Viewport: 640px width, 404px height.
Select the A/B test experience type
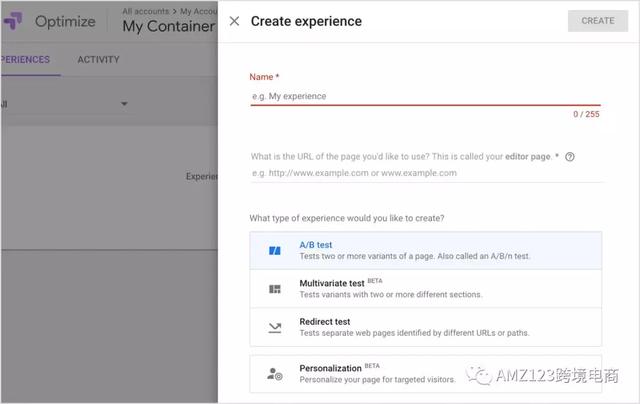click(425, 251)
